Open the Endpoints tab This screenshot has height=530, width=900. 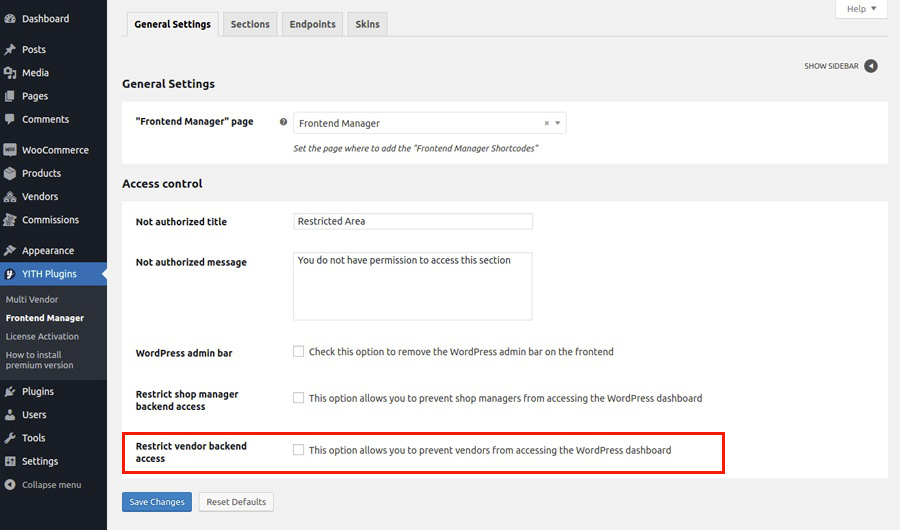(x=312, y=24)
